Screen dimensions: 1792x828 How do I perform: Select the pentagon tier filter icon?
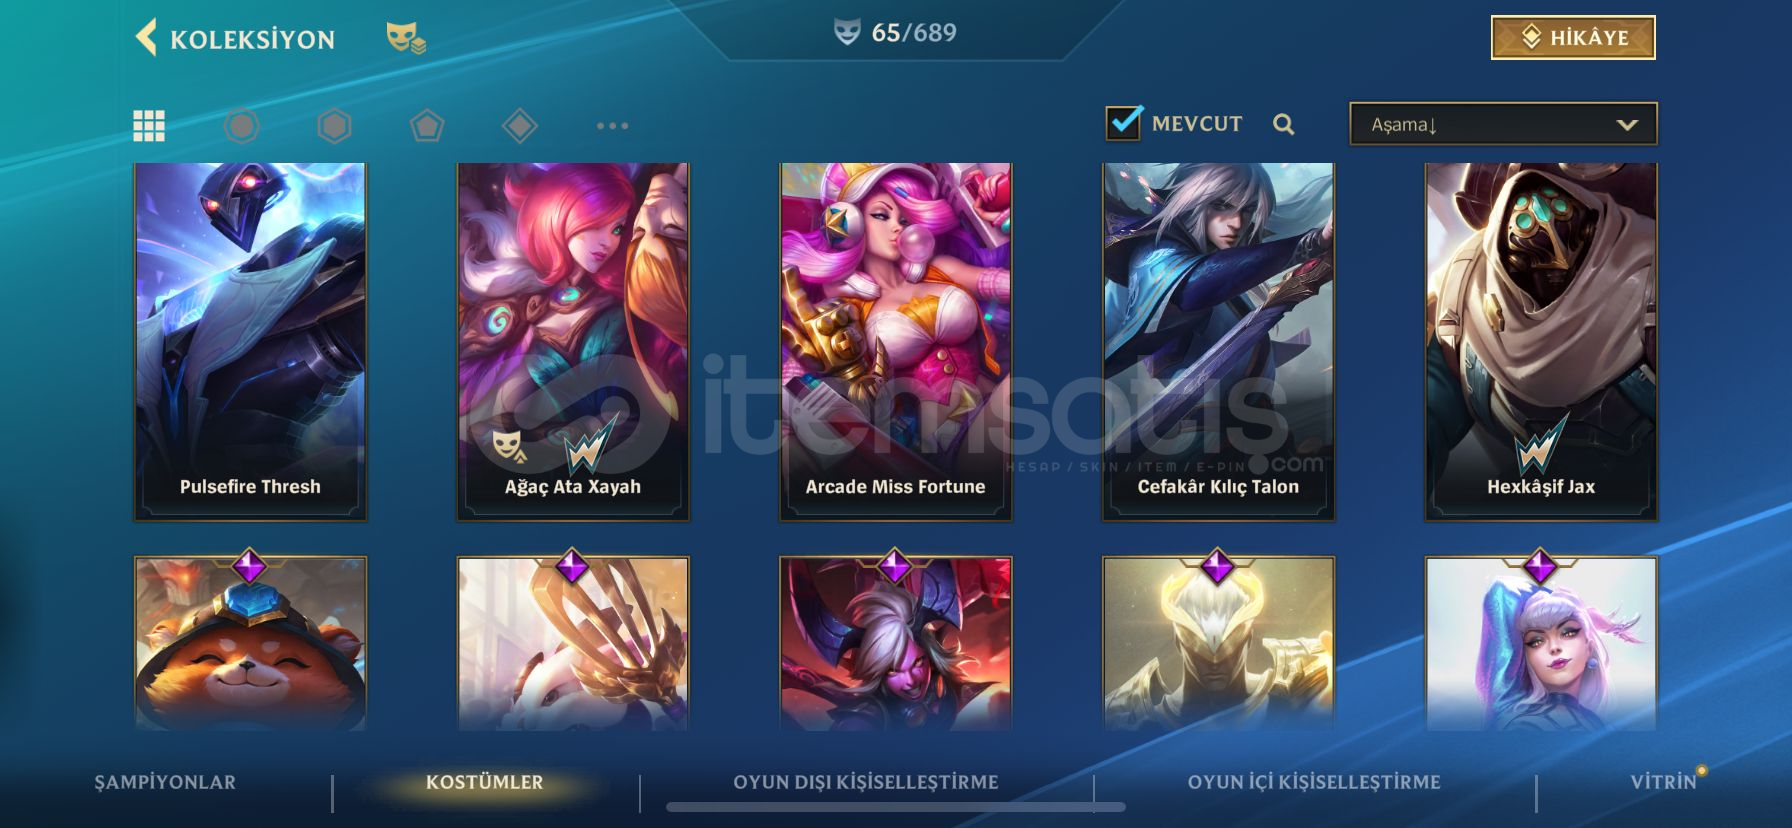[427, 126]
